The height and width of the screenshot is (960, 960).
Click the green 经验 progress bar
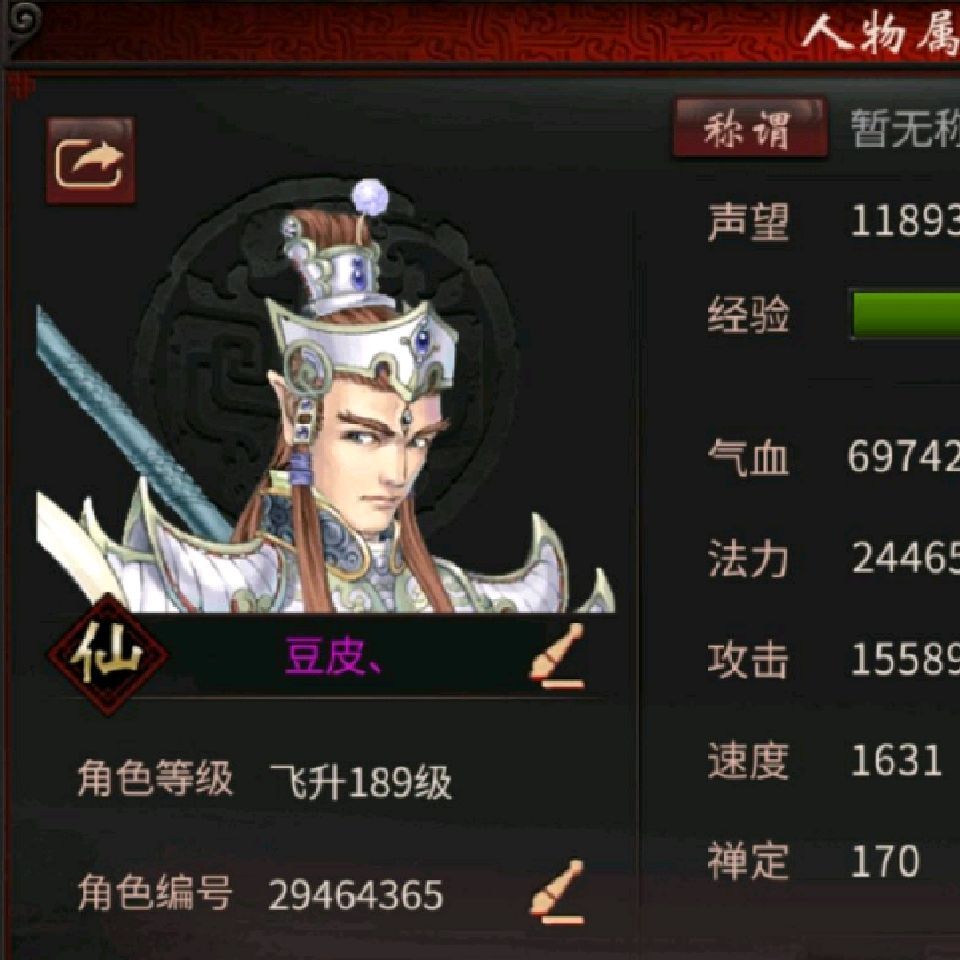906,315
